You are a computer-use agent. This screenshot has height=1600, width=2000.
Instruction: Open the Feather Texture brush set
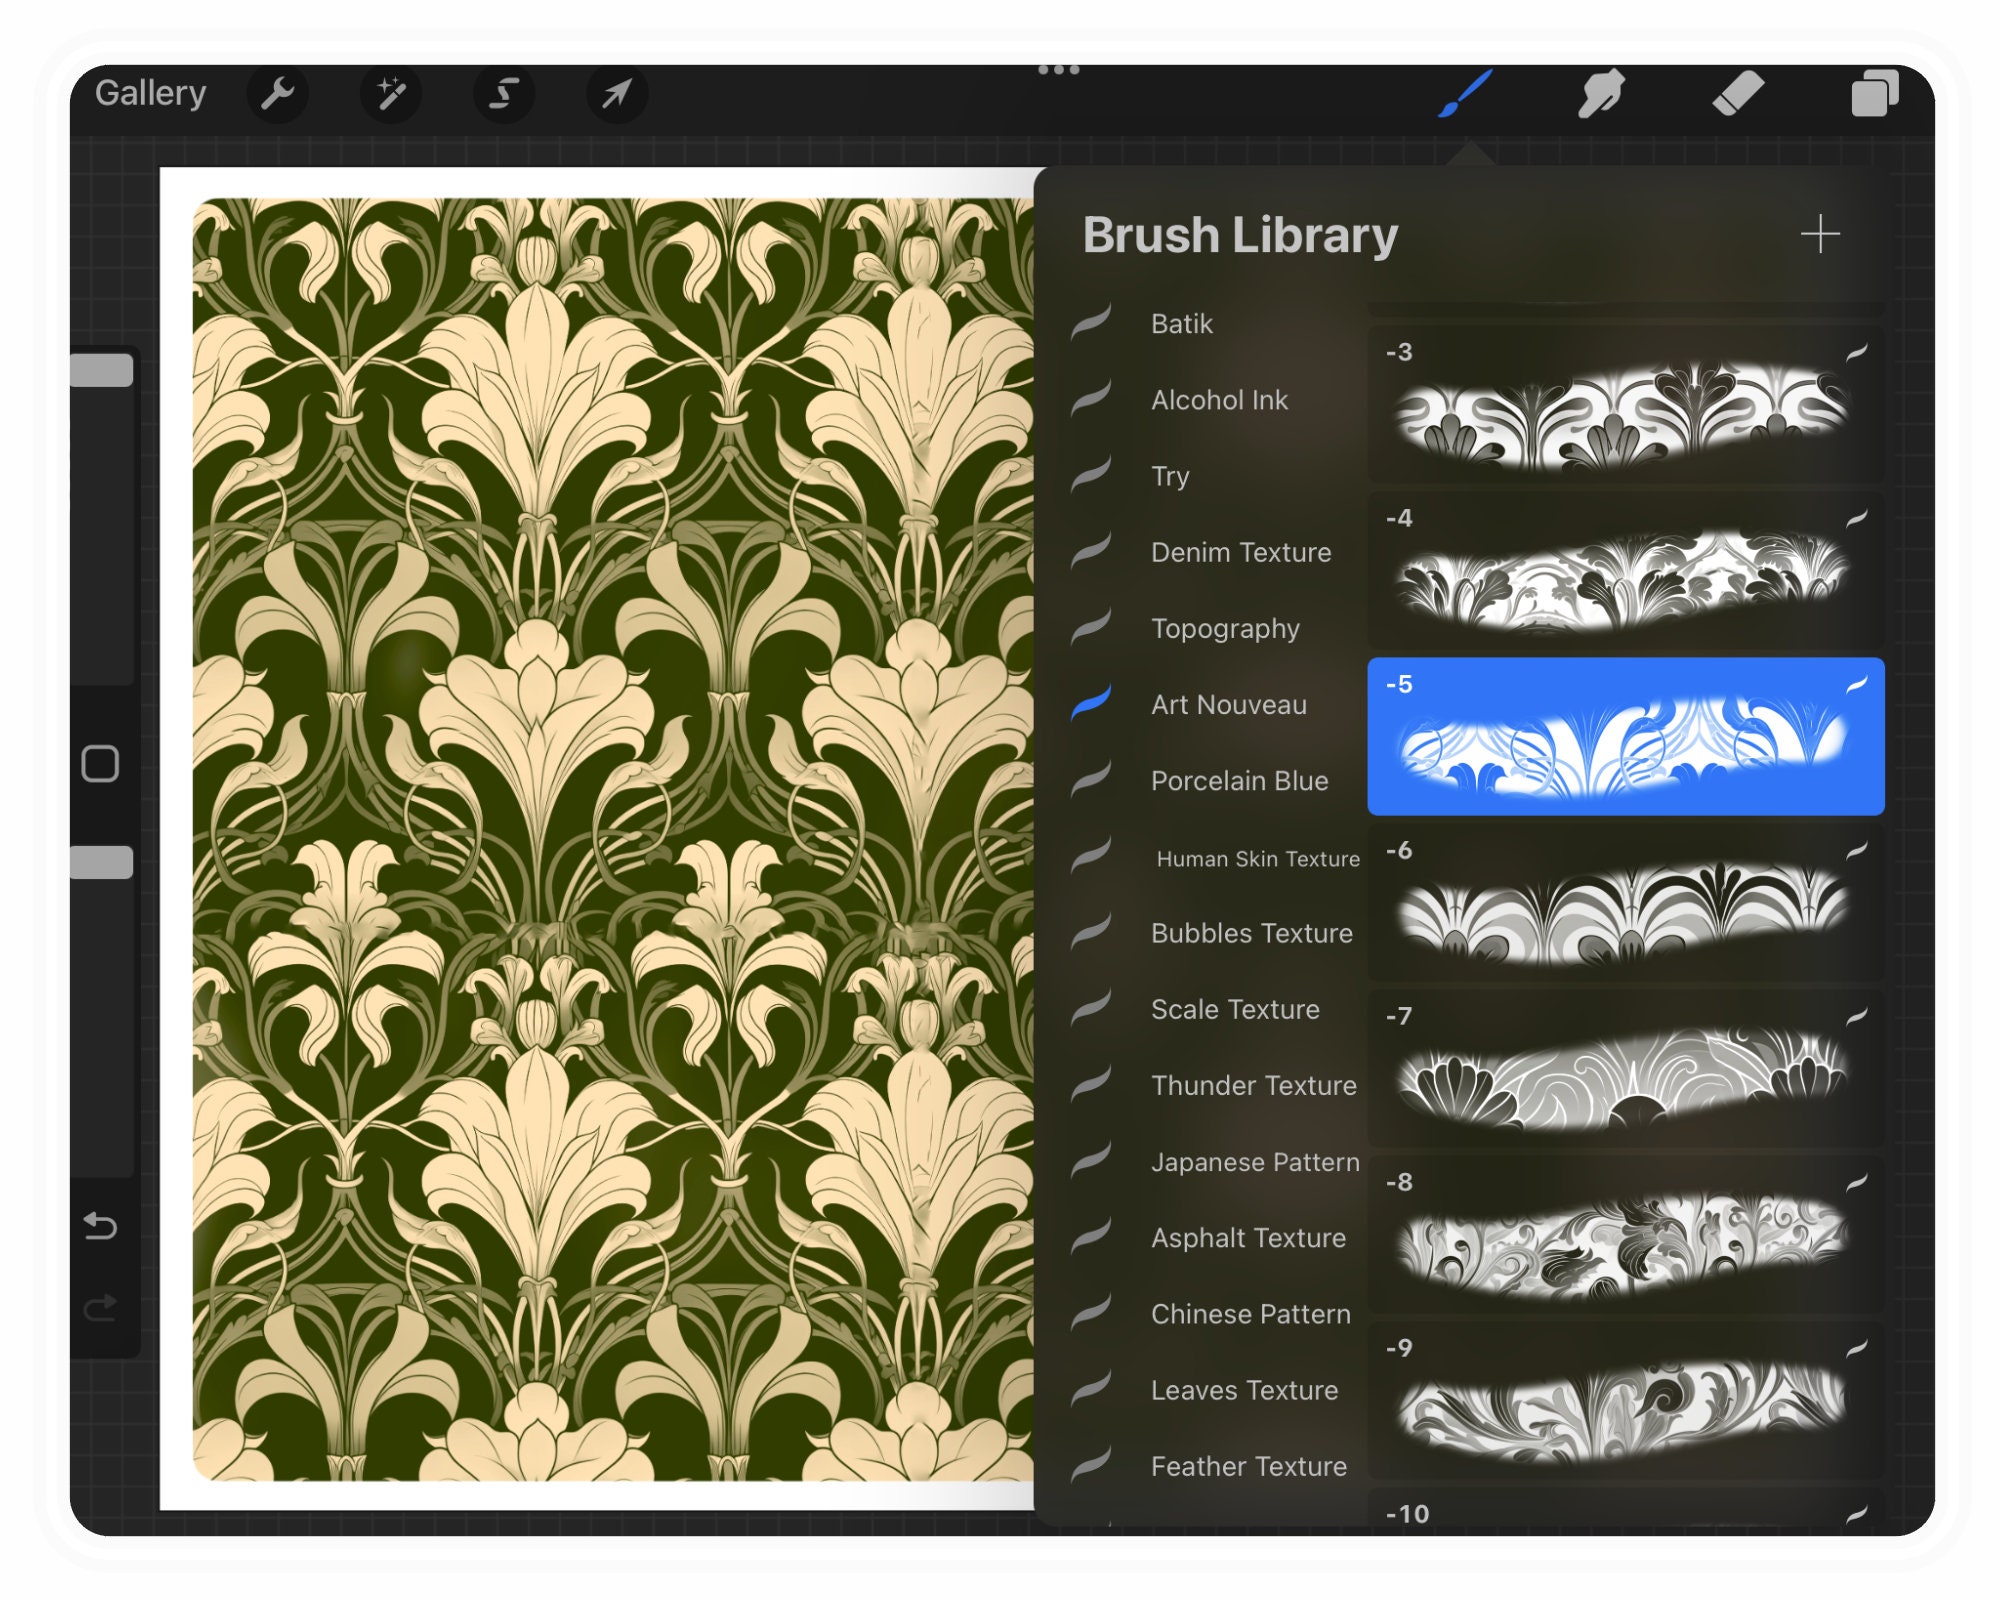[1216, 1466]
